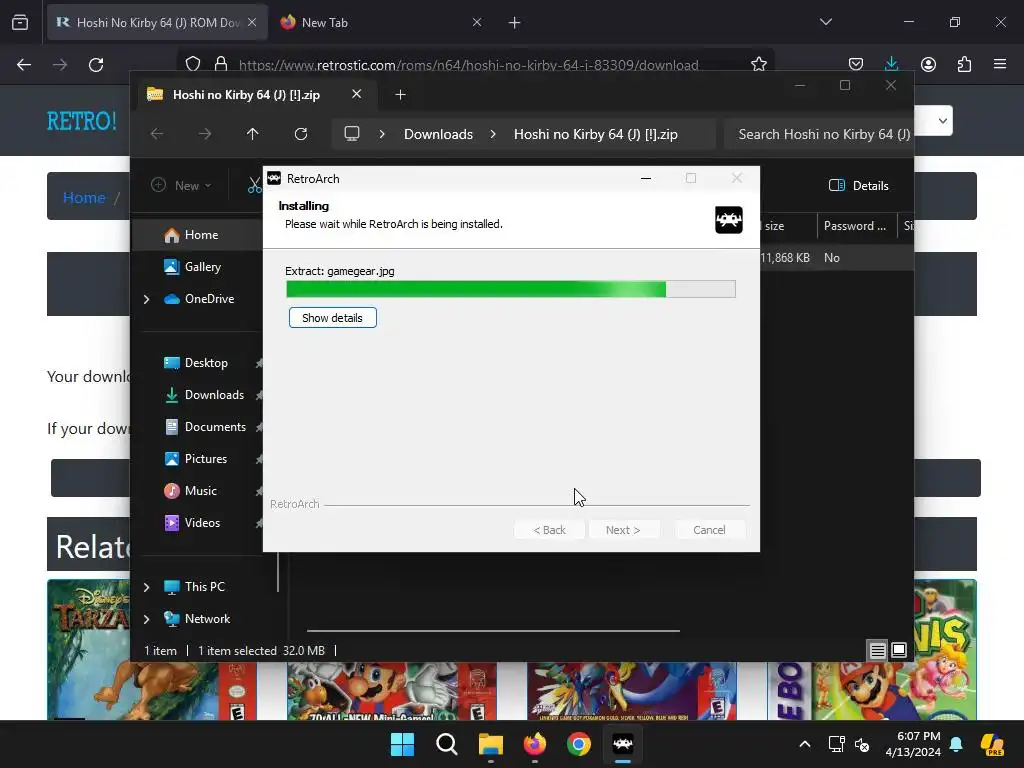This screenshot has height=768, width=1024.
Task: Click Cut scissors icon in Explorer toolbar
Action: [254, 186]
